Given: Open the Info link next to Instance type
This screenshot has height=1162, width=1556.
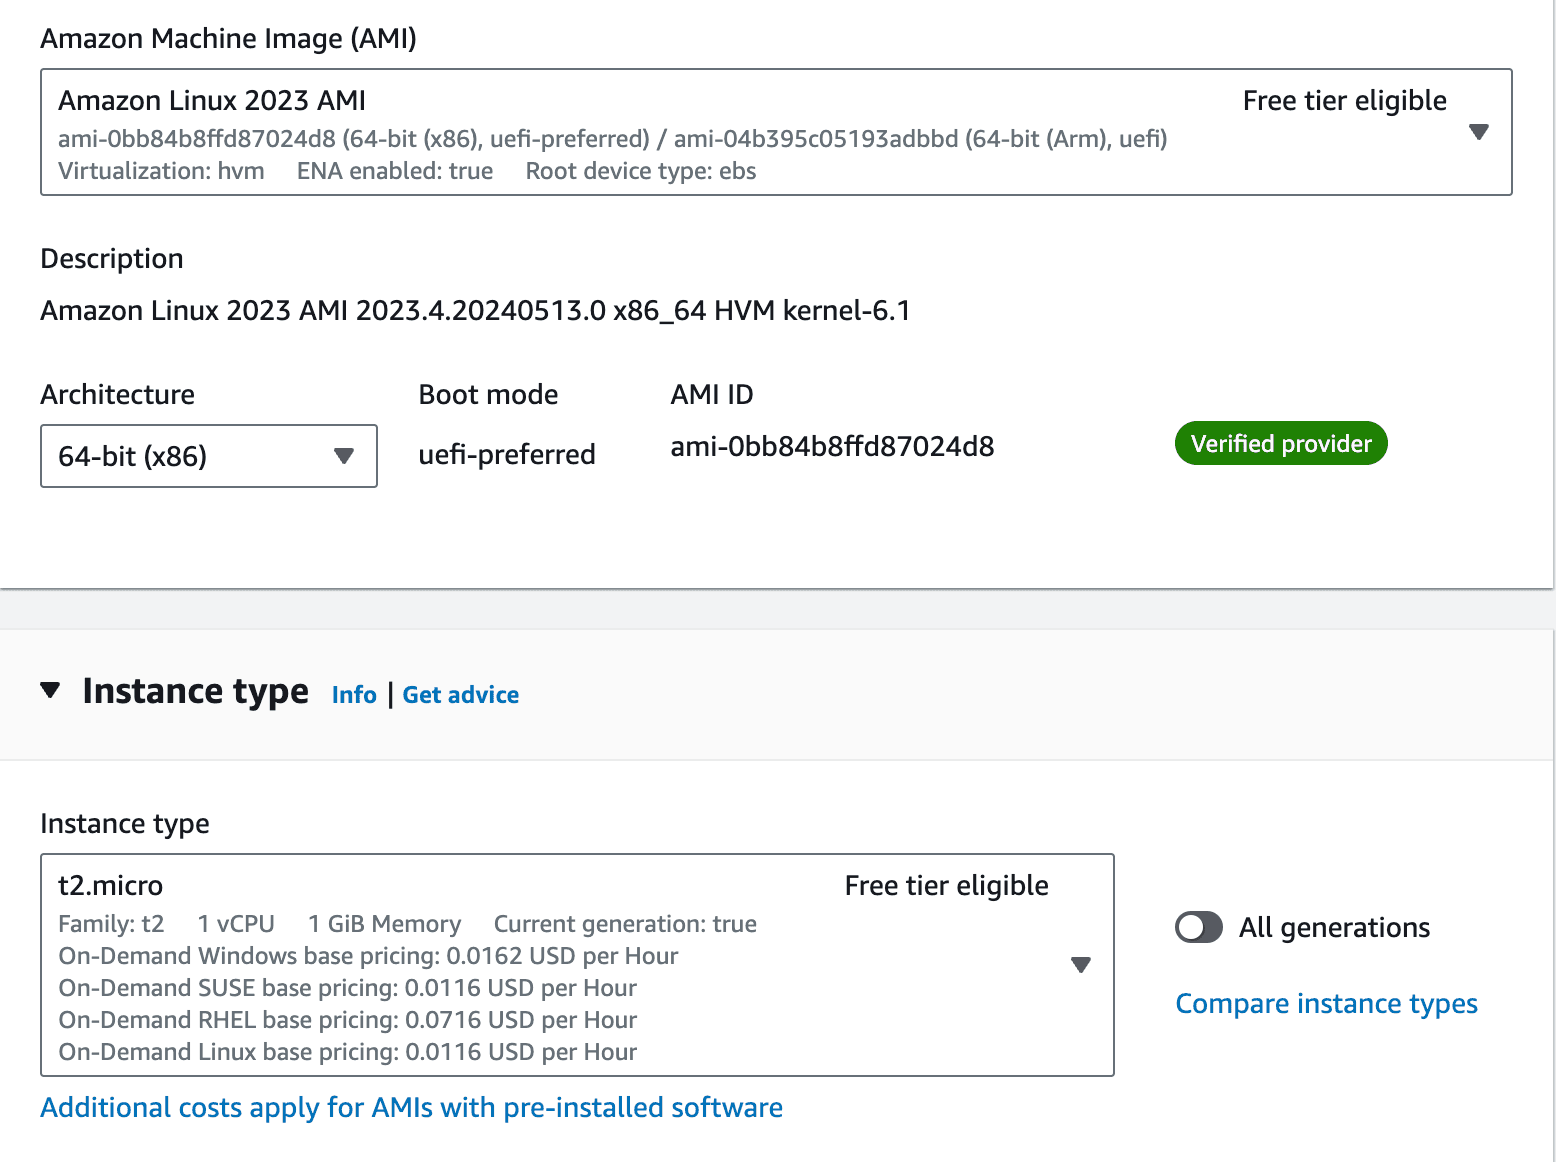Looking at the screenshot, I should 353,694.
